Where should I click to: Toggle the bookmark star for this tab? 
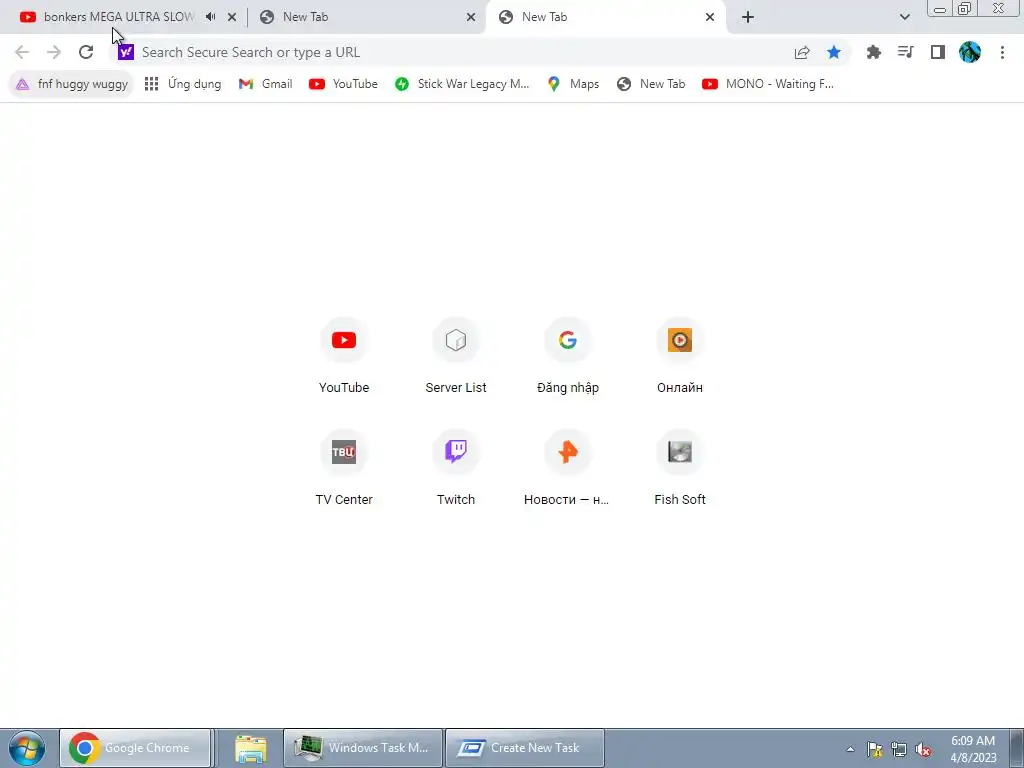834,52
